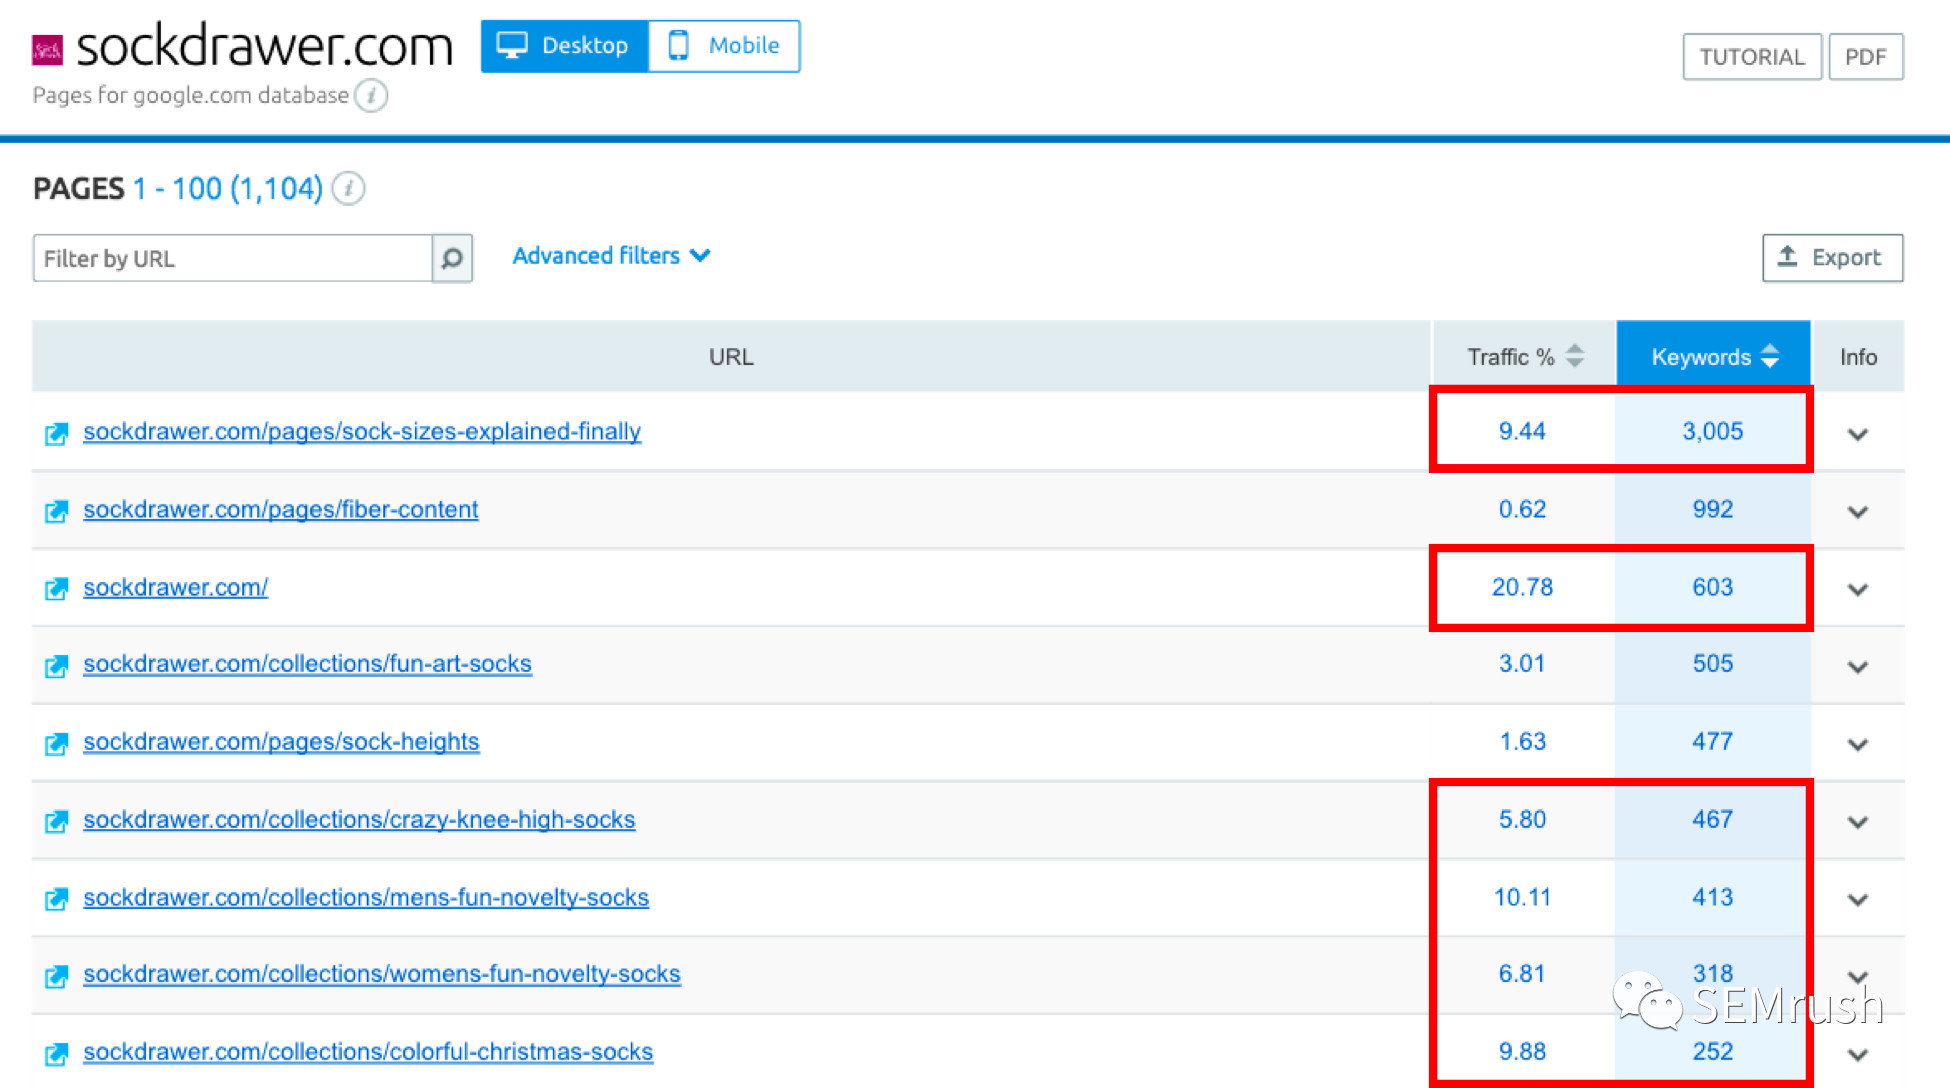
Task: Select keywords value 505
Action: tap(1712, 664)
